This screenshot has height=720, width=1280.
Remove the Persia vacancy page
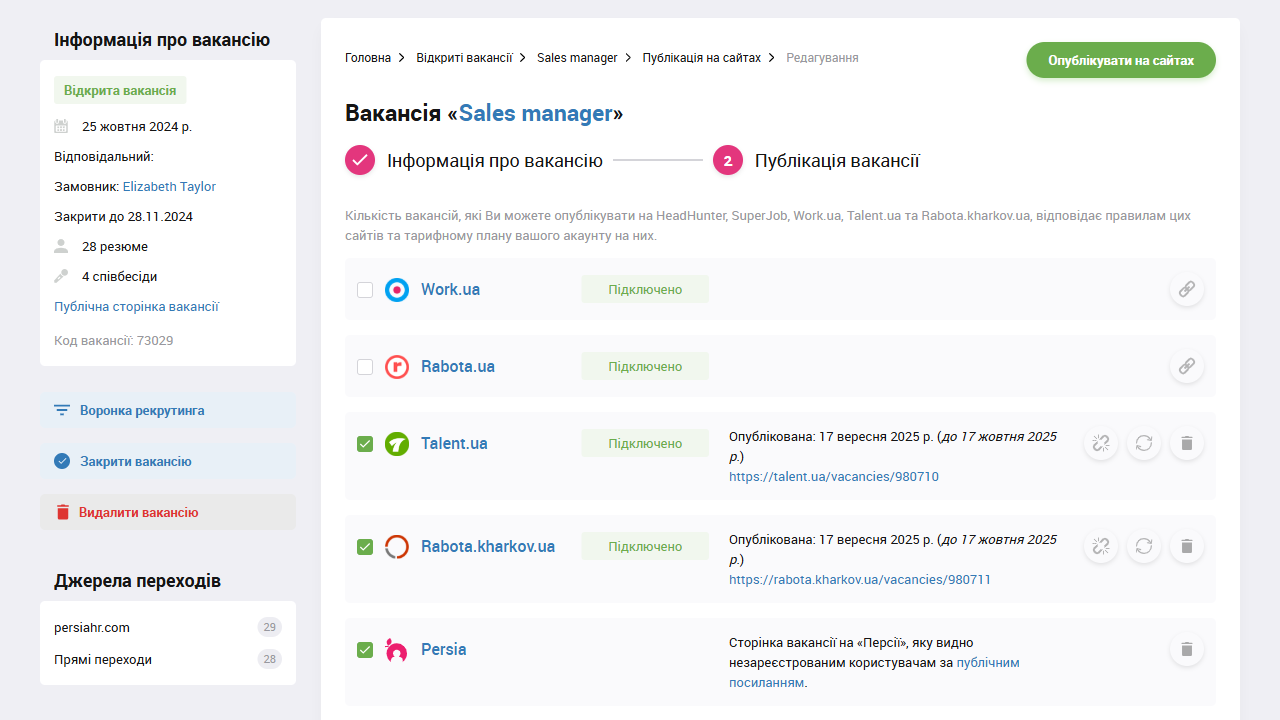1186,649
